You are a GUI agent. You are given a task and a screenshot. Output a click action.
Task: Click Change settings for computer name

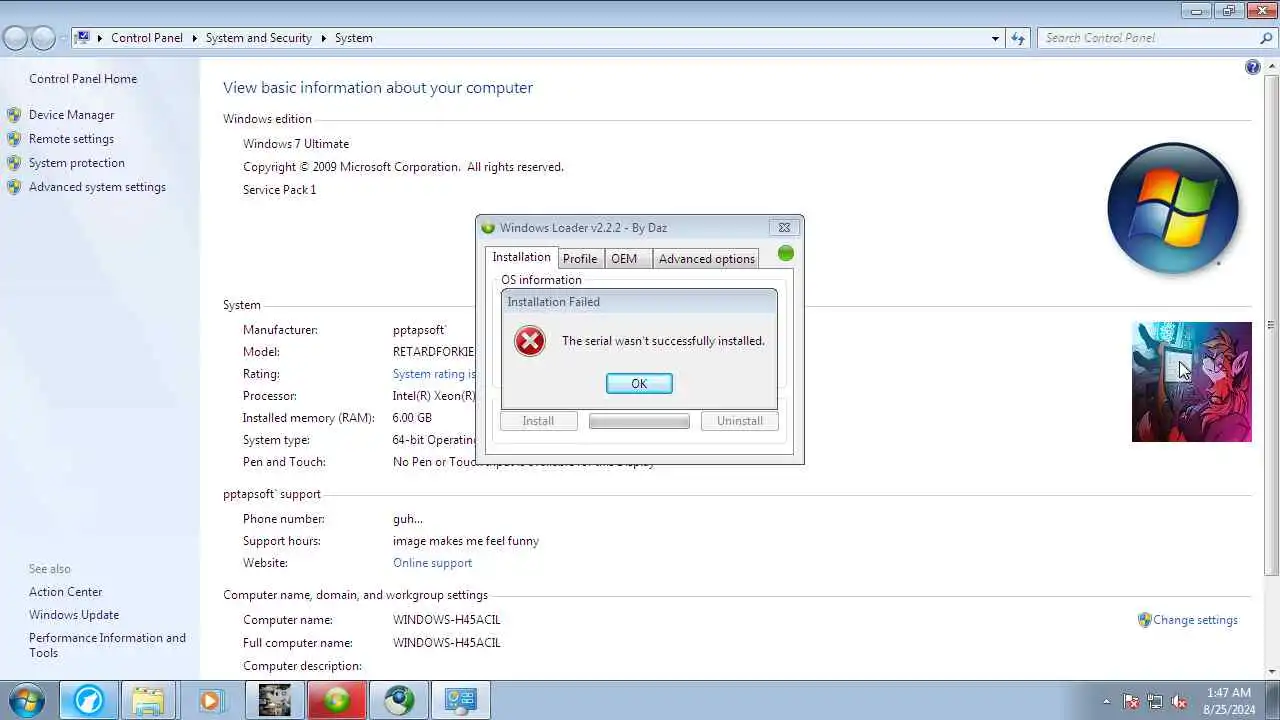coord(1195,620)
